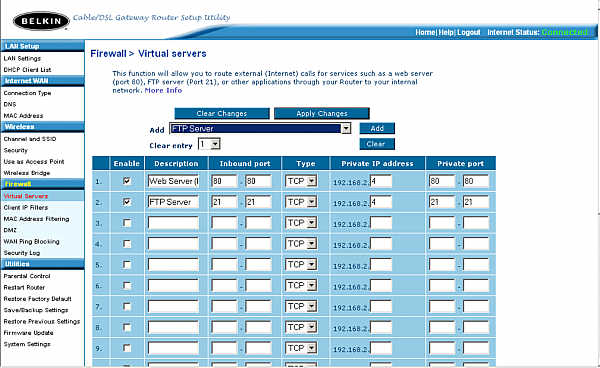Open System Settings page
This screenshot has width=600, height=368.
pyautogui.click(x=27, y=344)
